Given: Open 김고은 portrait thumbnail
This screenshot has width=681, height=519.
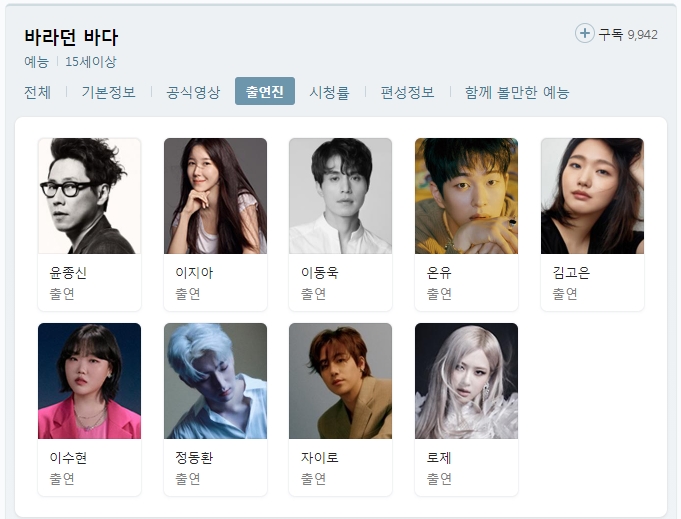Looking at the screenshot, I should (592, 196).
